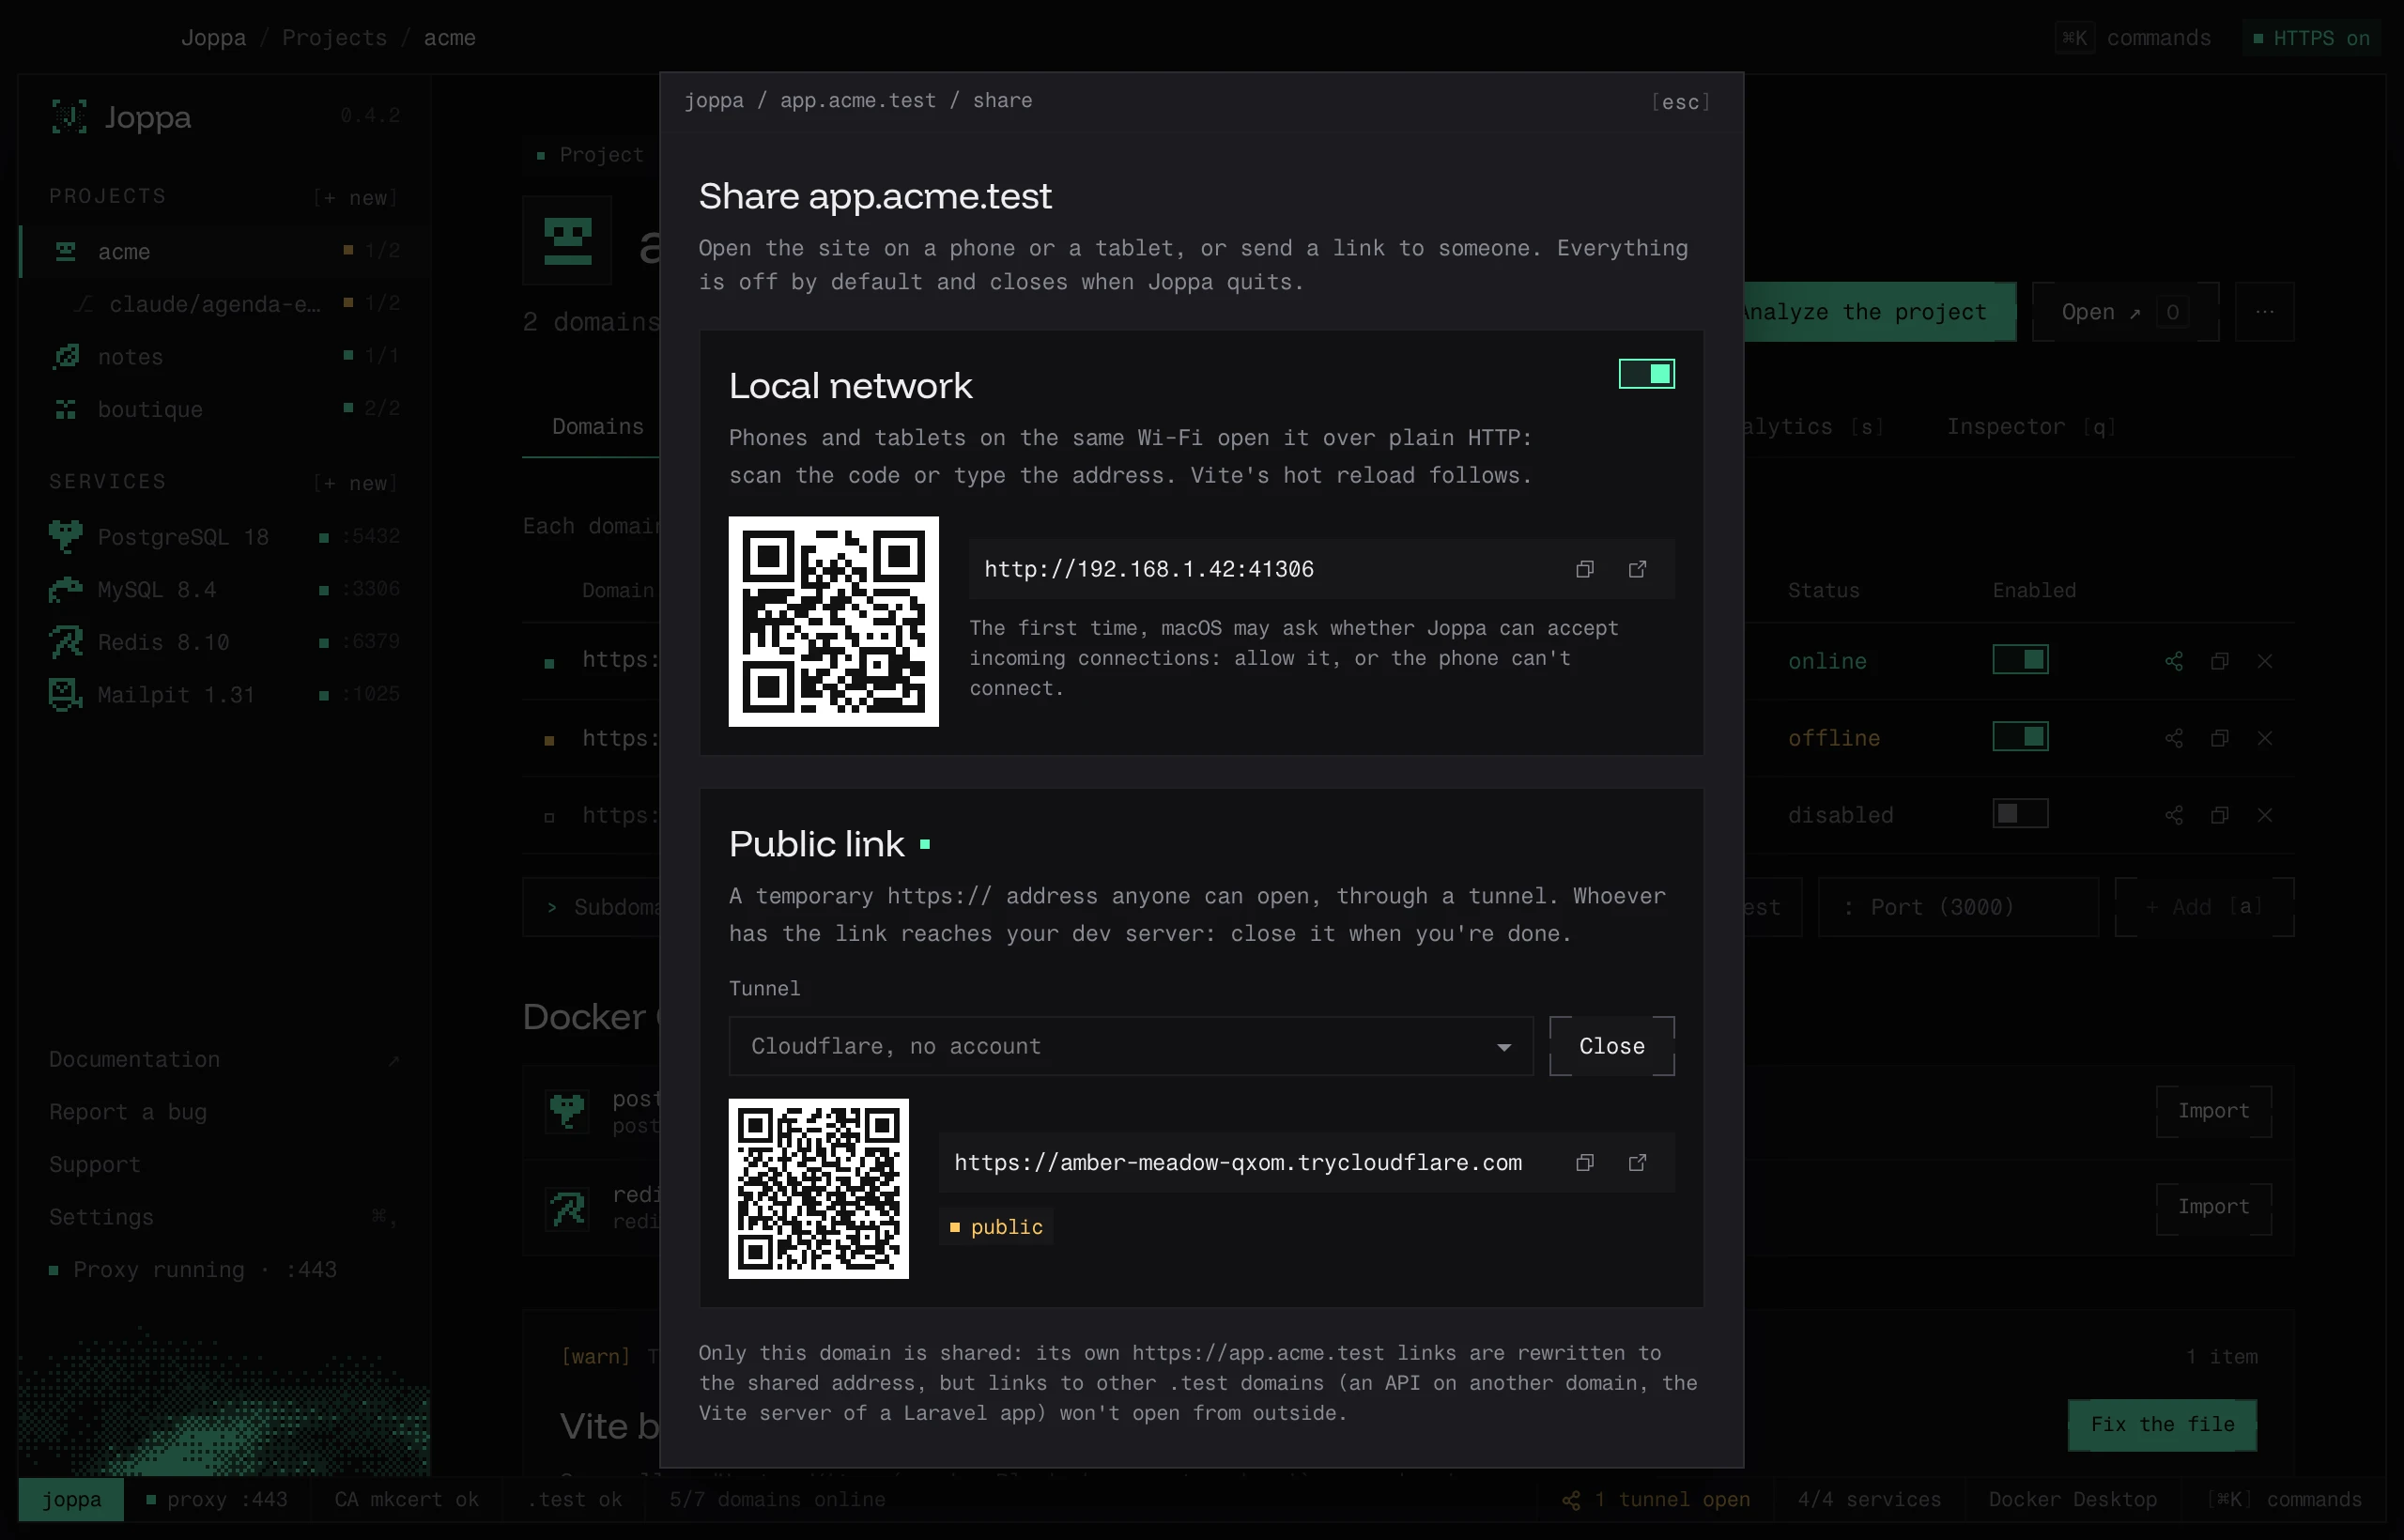Click the MySQL 8.4 dolphin icon
The height and width of the screenshot is (1540, 2404).
pos(66,590)
